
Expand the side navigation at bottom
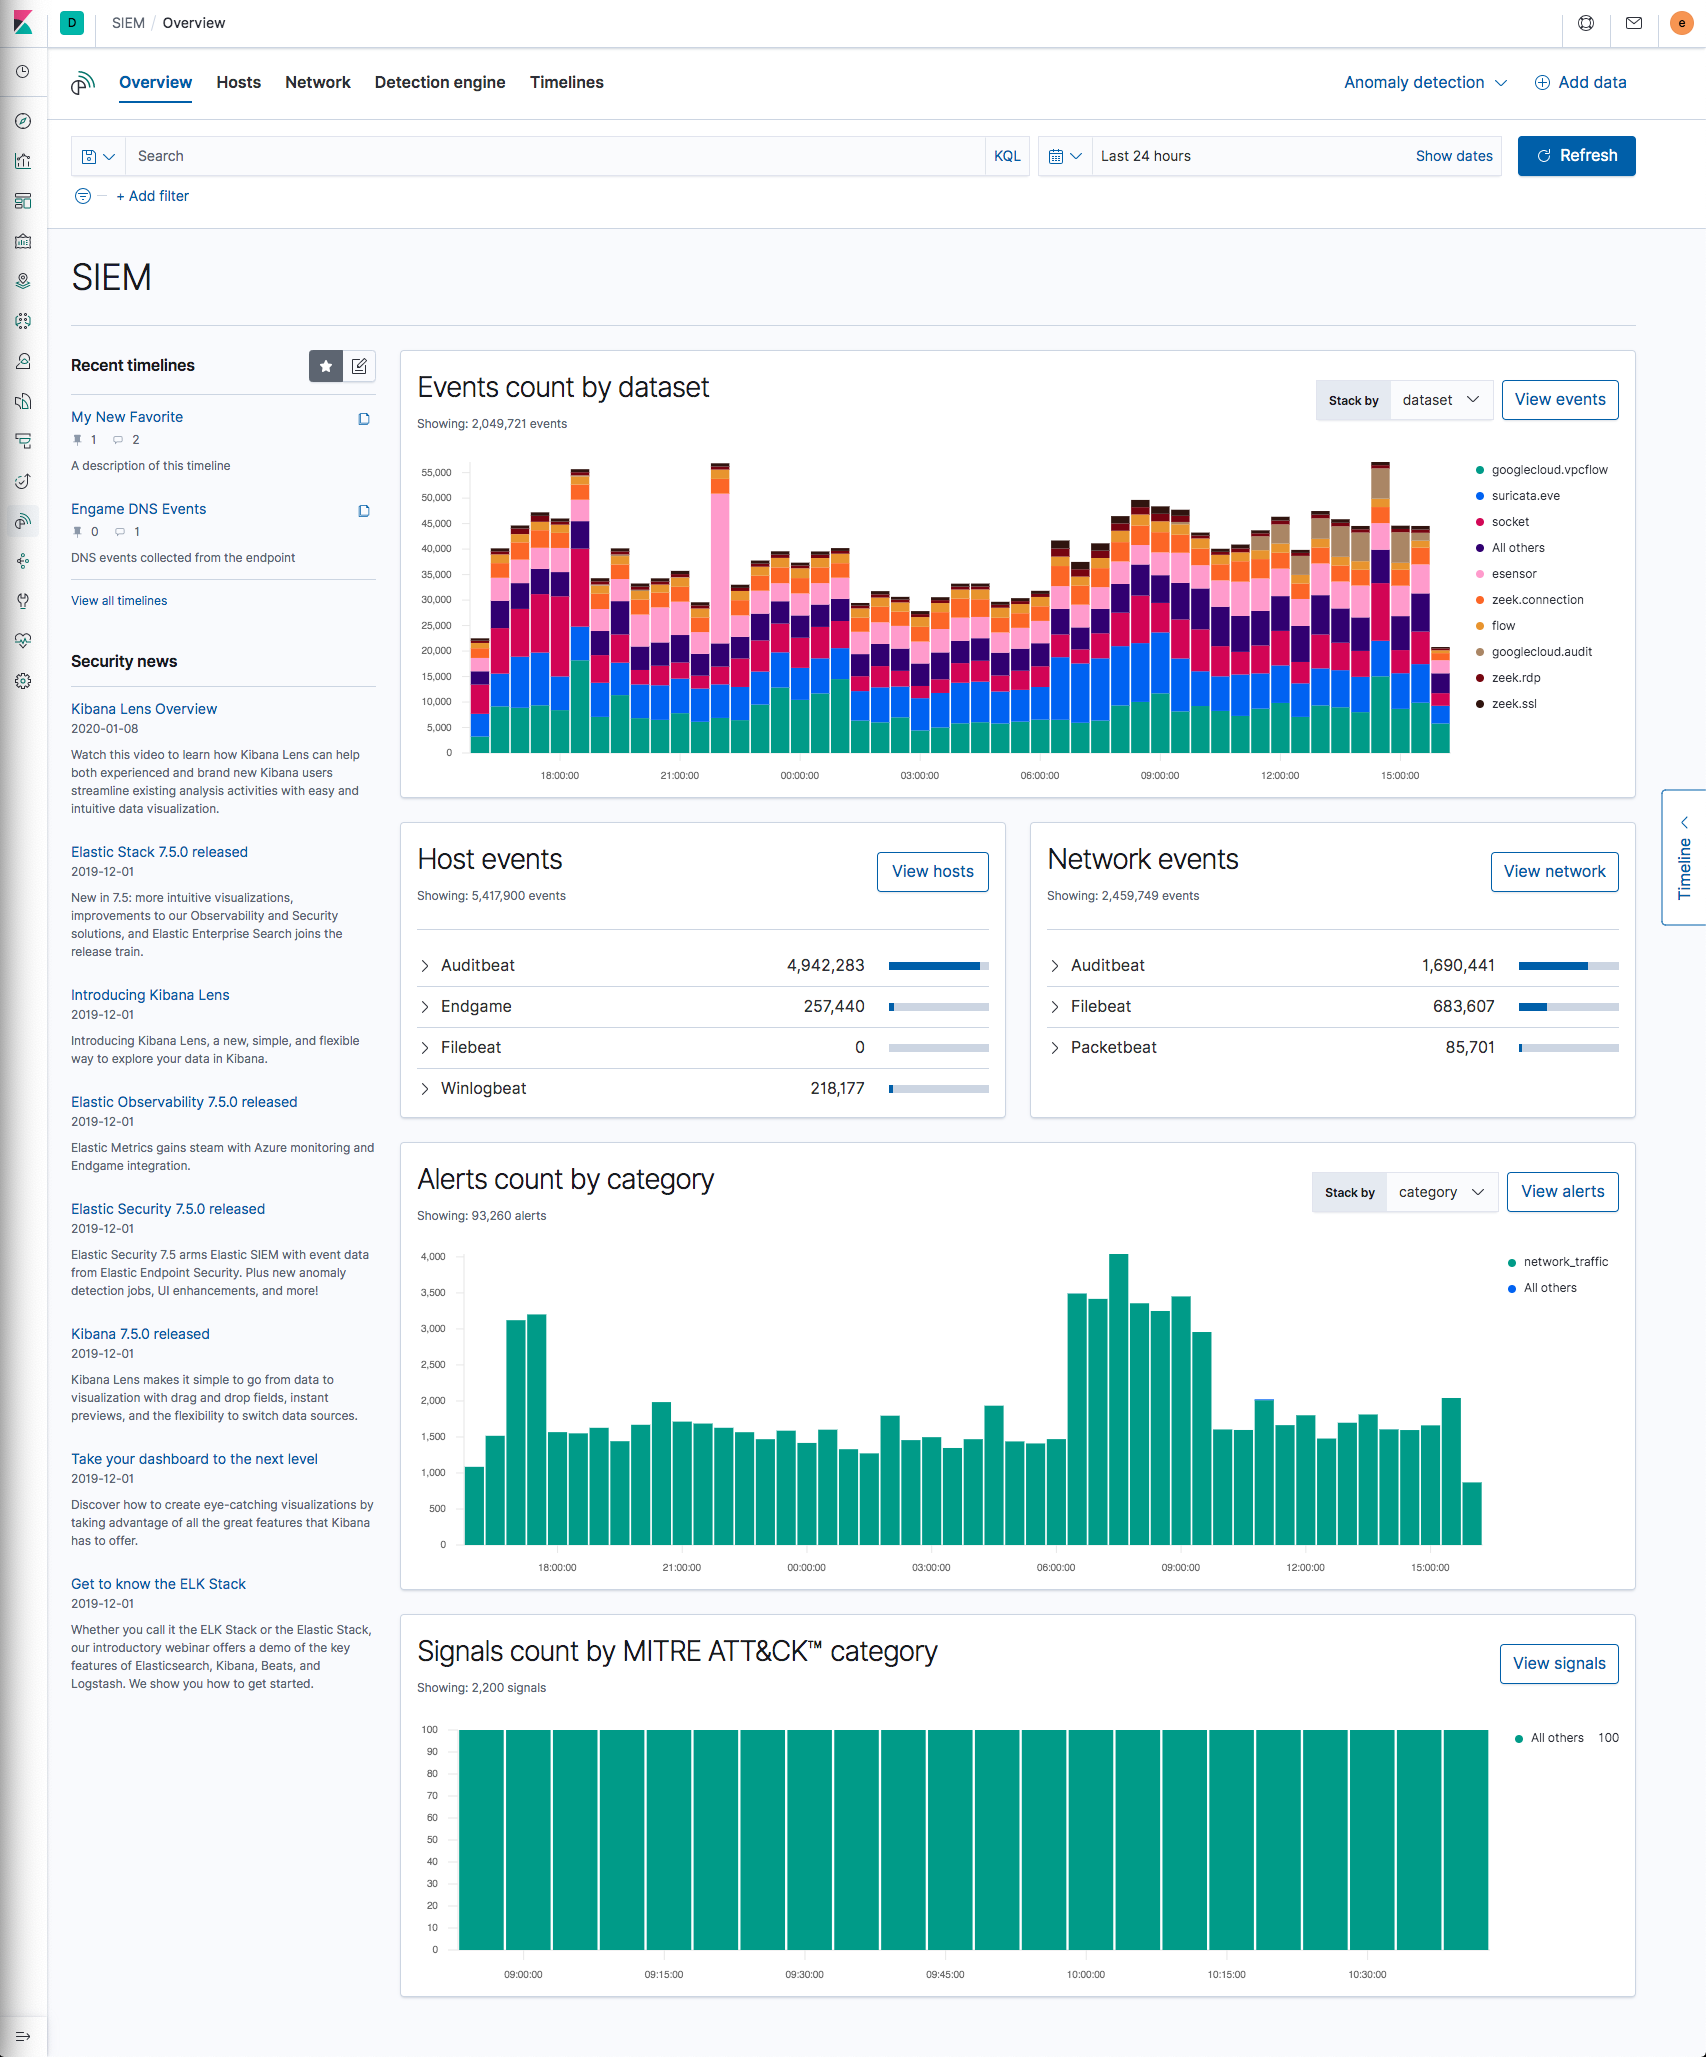tap(23, 2036)
